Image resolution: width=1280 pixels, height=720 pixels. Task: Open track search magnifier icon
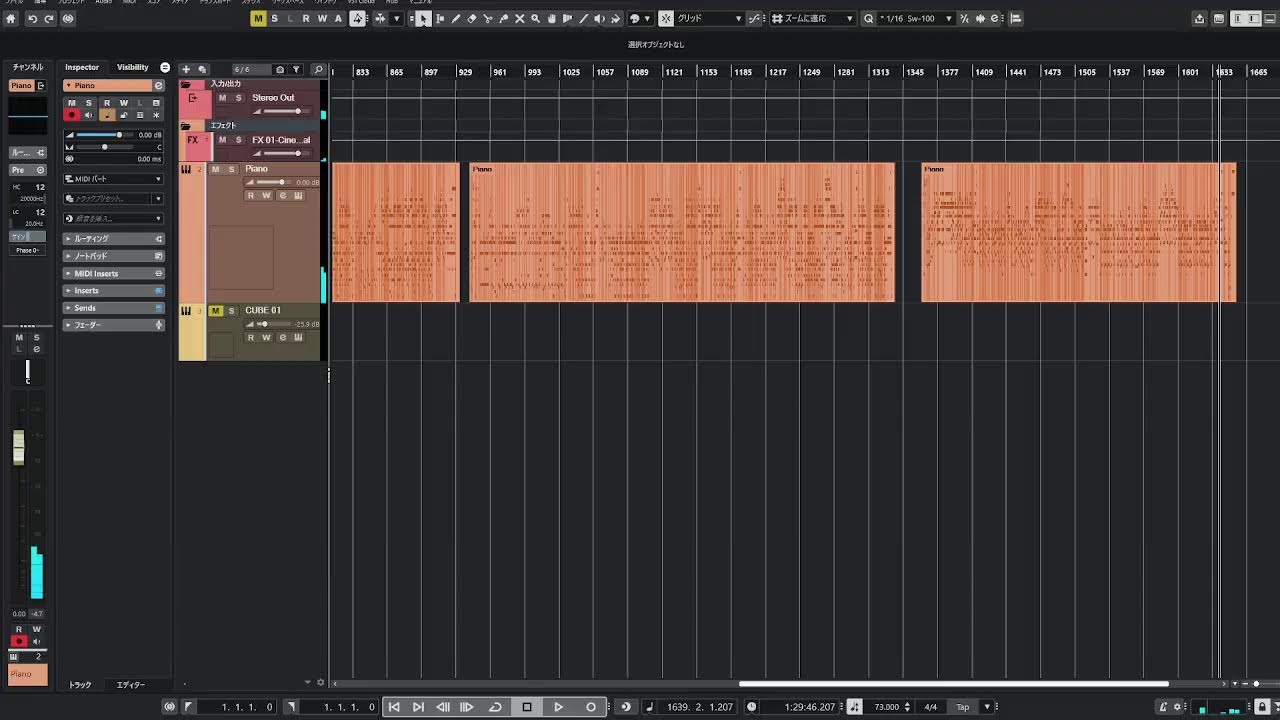click(319, 70)
